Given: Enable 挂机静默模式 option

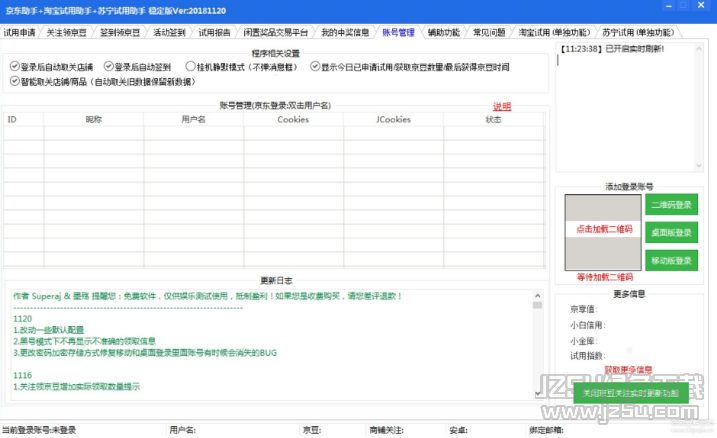Looking at the screenshot, I should point(241,67).
